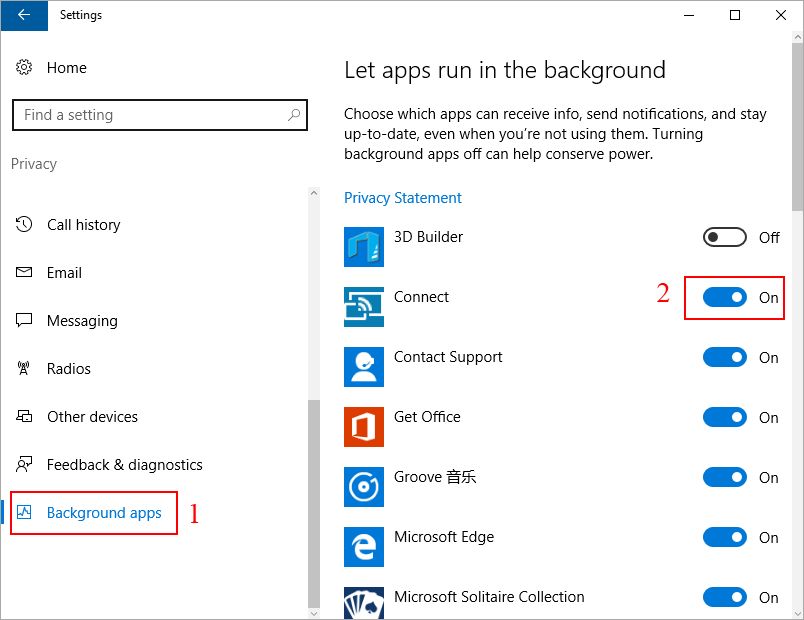Image resolution: width=804 pixels, height=620 pixels.
Task: Go to Messaging privacy settings
Action: coord(82,321)
